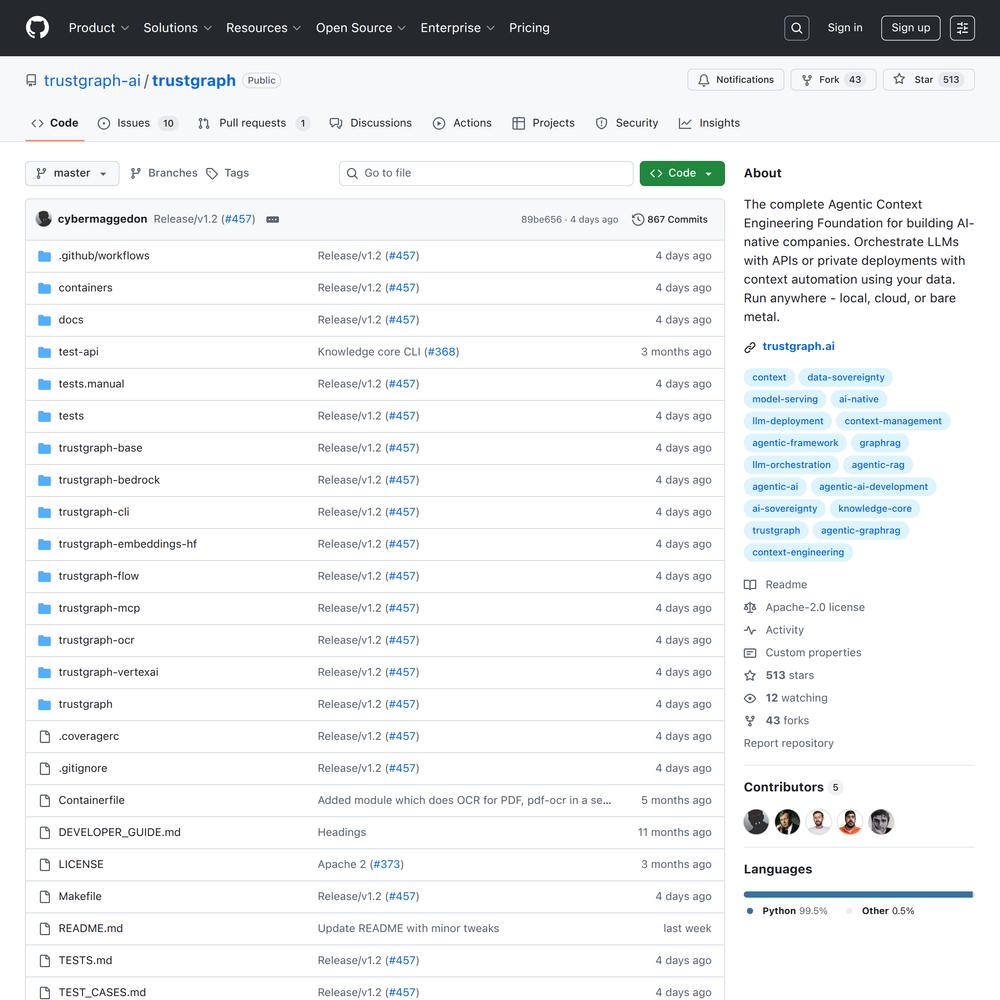Click the blue Python language dot
Screen dimensions: 1000x1000
point(750,911)
